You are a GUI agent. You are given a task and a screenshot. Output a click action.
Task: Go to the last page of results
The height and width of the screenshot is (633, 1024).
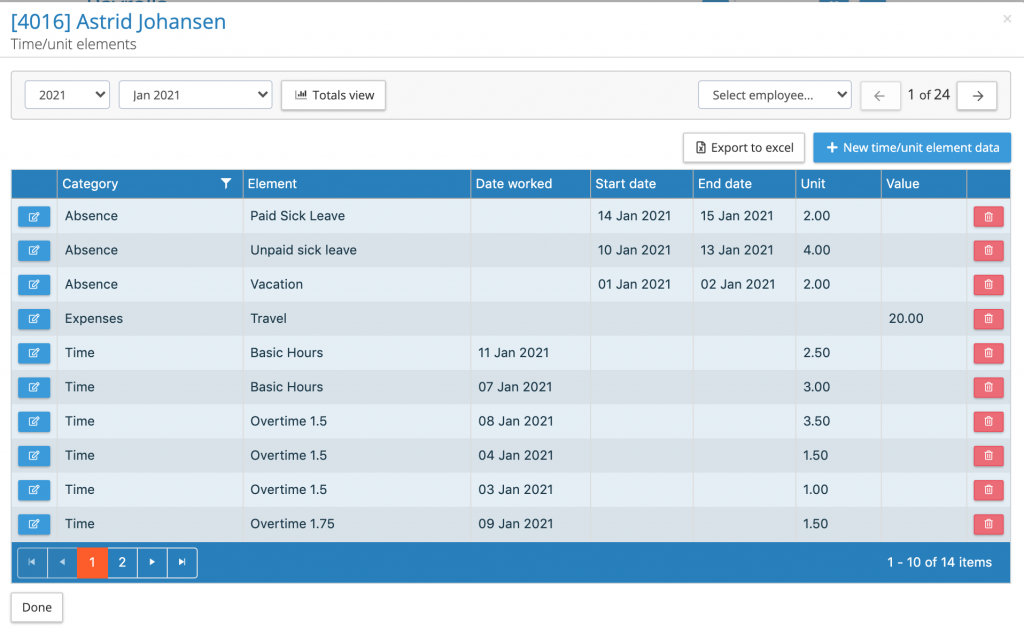point(182,562)
